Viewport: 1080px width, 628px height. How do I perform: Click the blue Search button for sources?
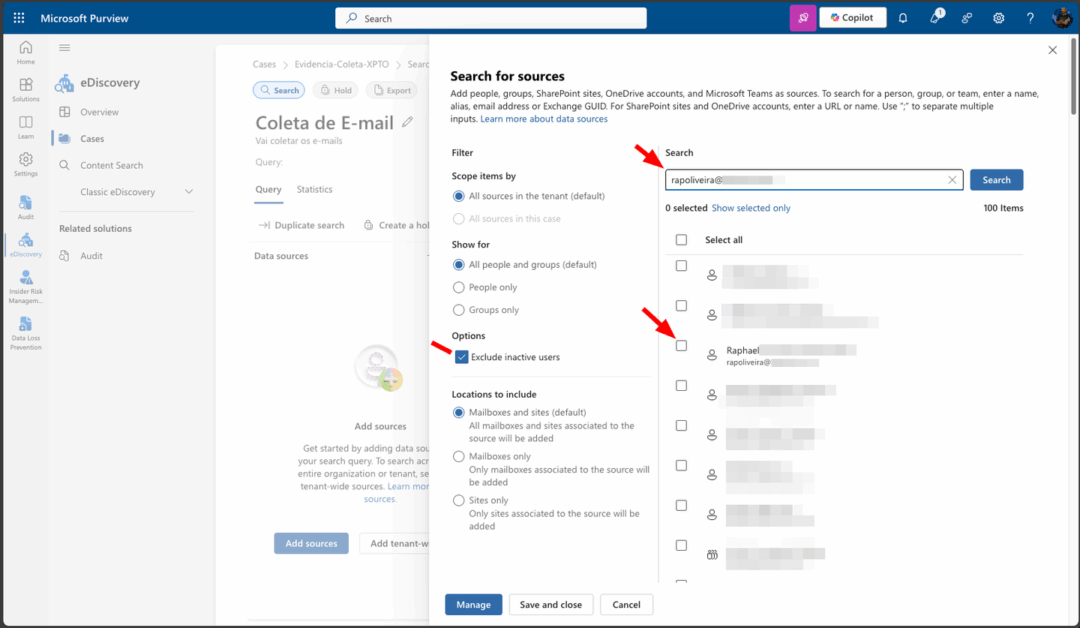[x=996, y=180]
